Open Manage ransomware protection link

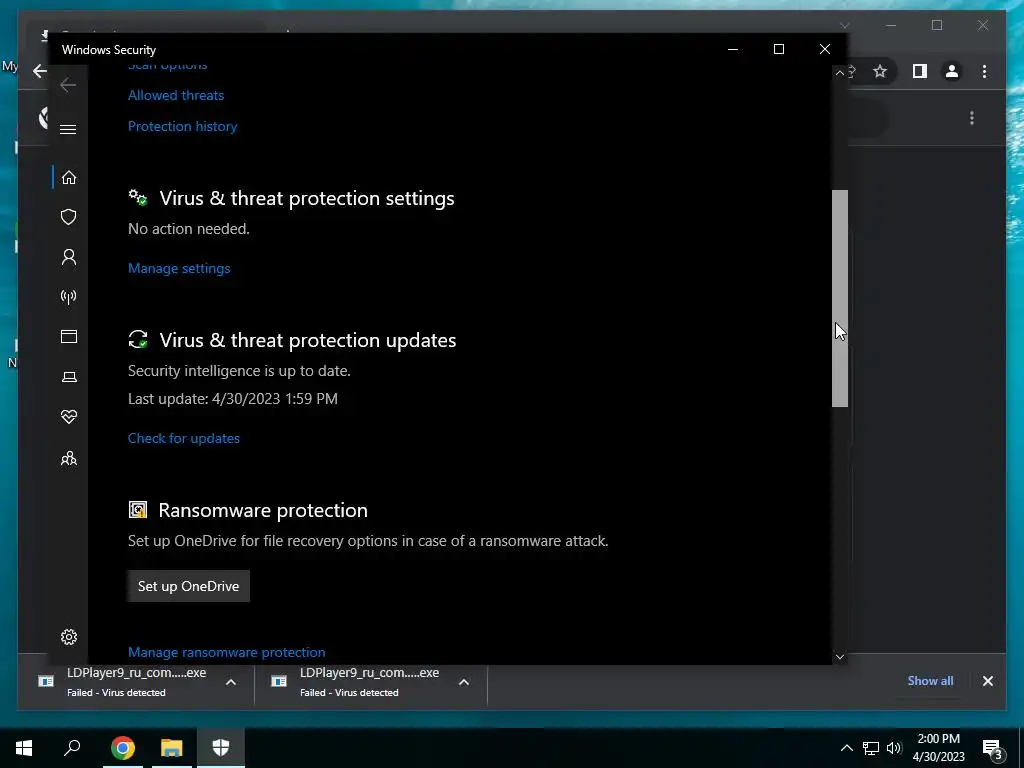[x=227, y=652]
